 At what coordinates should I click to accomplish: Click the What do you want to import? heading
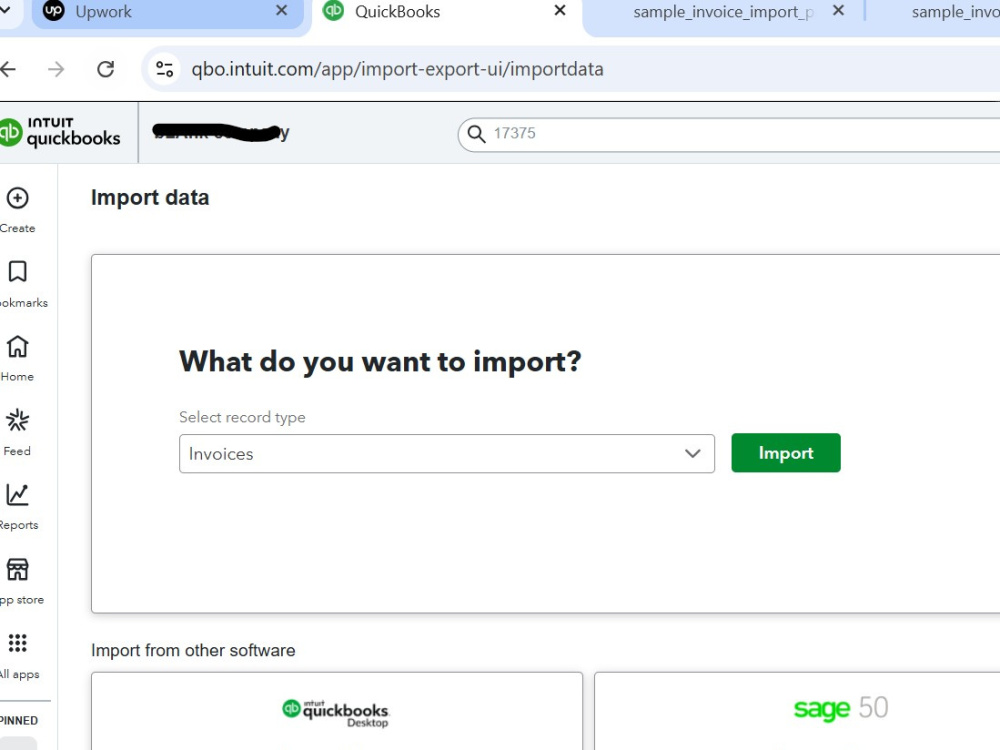click(380, 362)
